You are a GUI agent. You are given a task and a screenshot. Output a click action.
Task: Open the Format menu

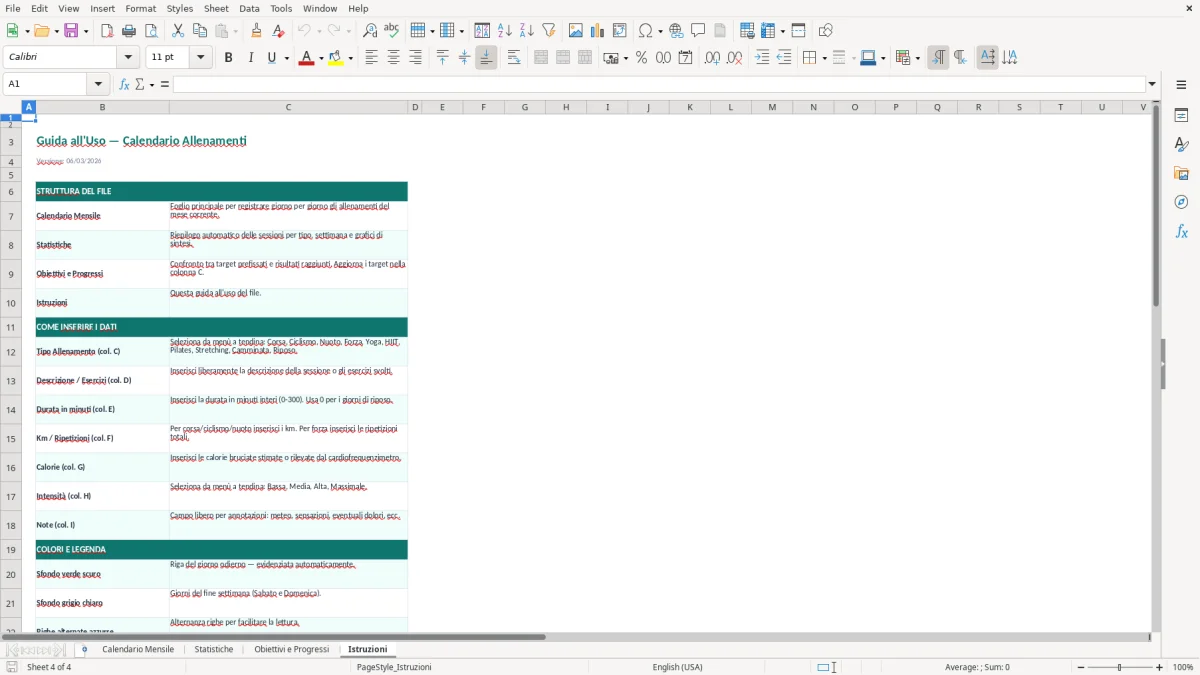coord(141,8)
